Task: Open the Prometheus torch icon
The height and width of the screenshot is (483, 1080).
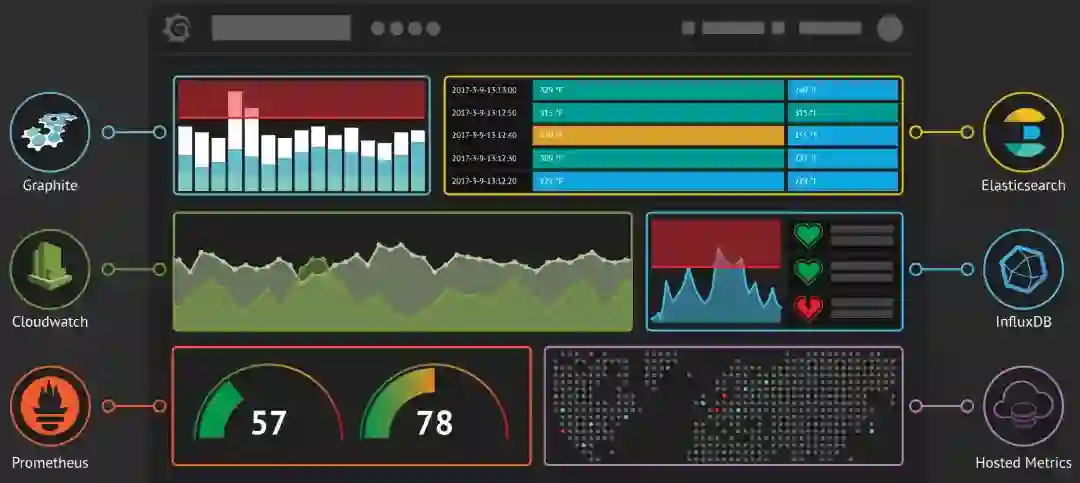Action: (x=50, y=406)
